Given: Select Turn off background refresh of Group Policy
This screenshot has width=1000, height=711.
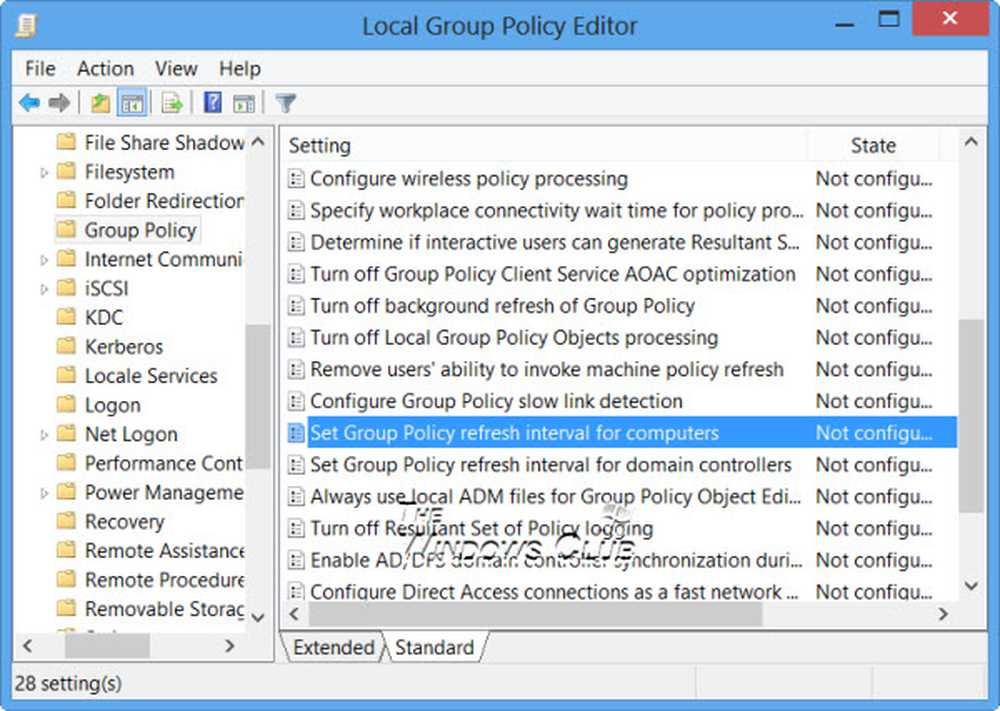Looking at the screenshot, I should [x=502, y=306].
